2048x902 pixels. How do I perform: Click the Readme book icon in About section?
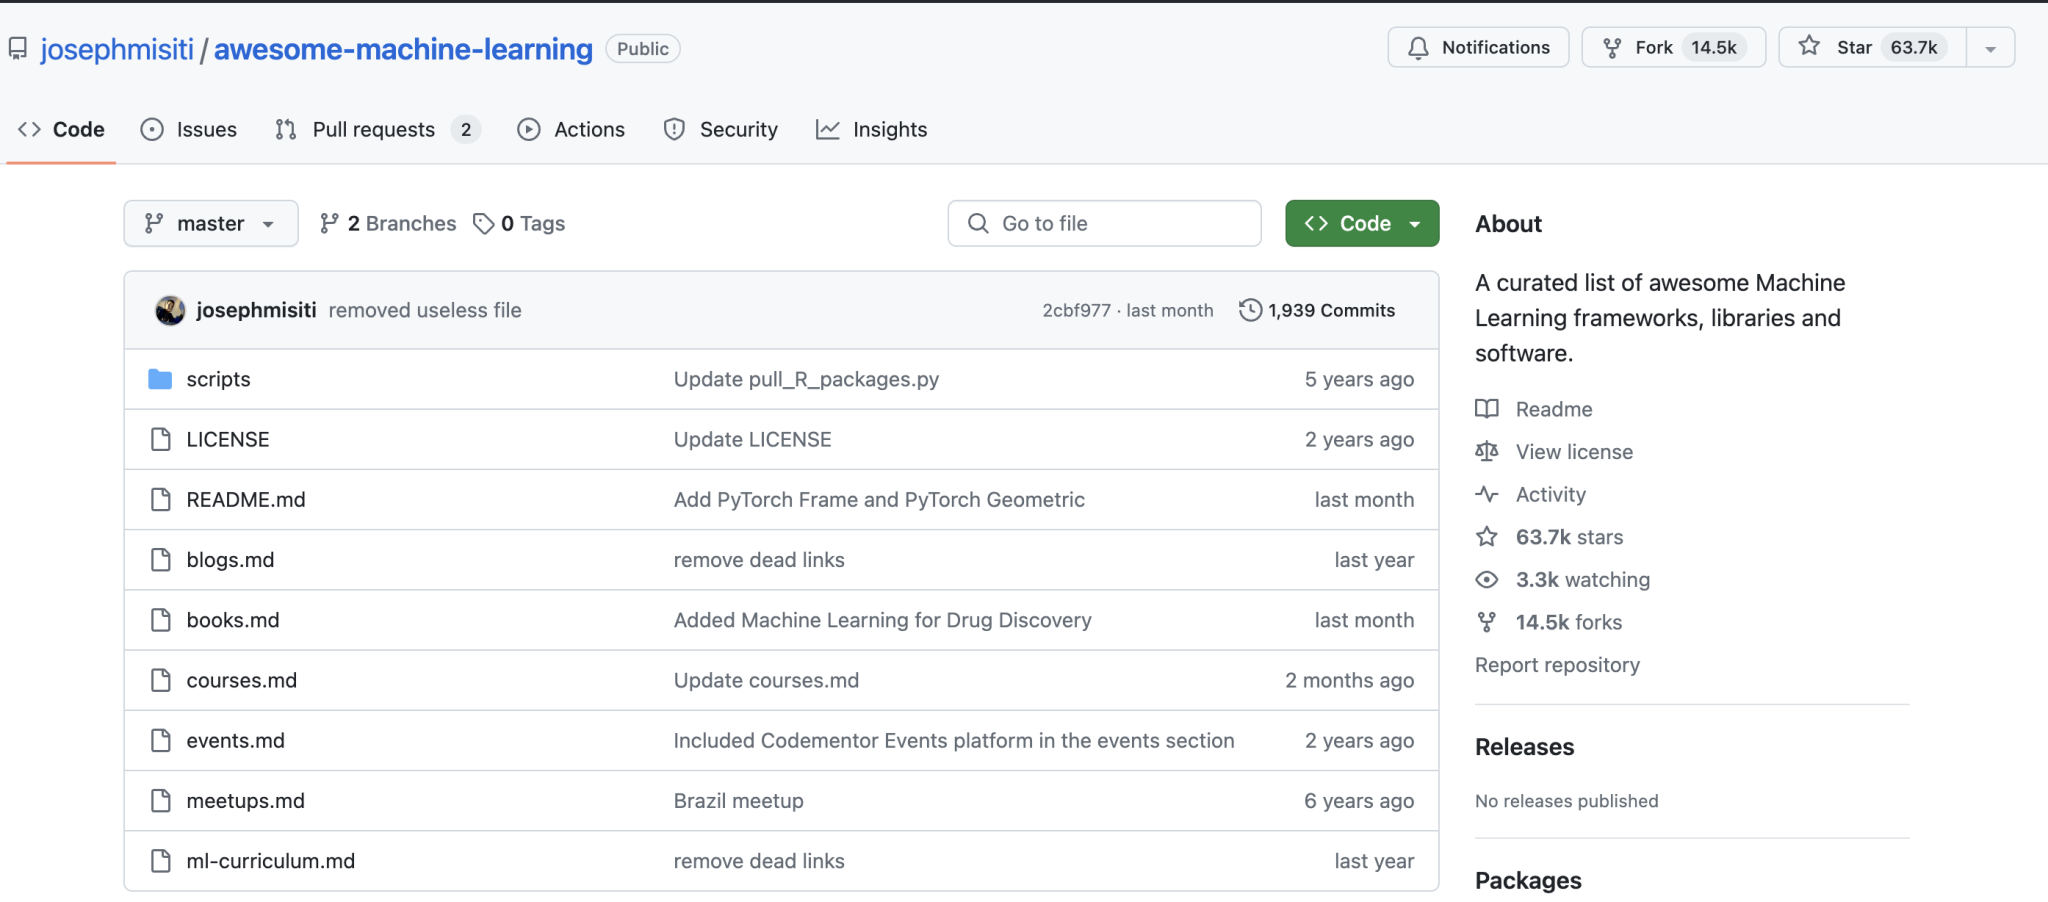pyautogui.click(x=1487, y=409)
